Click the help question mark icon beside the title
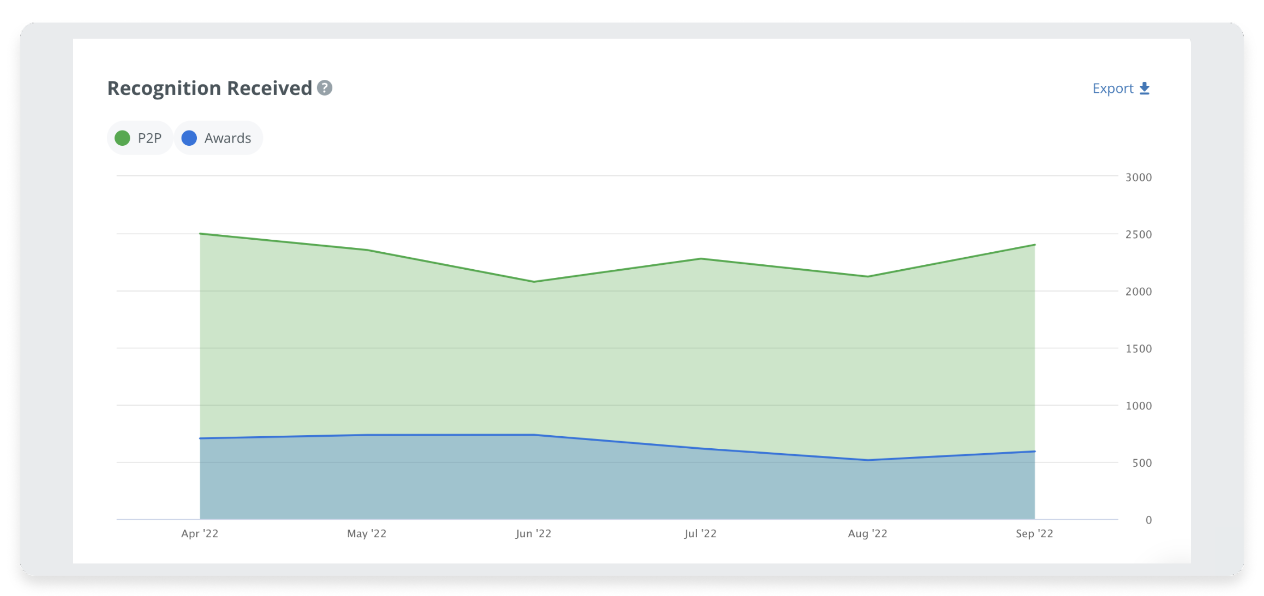The height and width of the screenshot is (596, 1264). 323,88
